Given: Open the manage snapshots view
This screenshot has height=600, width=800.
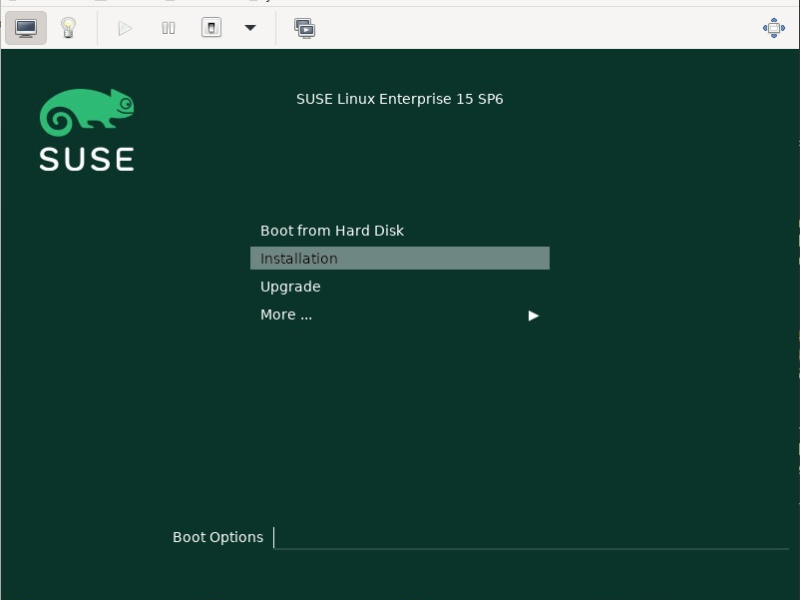Looking at the screenshot, I should [305, 28].
